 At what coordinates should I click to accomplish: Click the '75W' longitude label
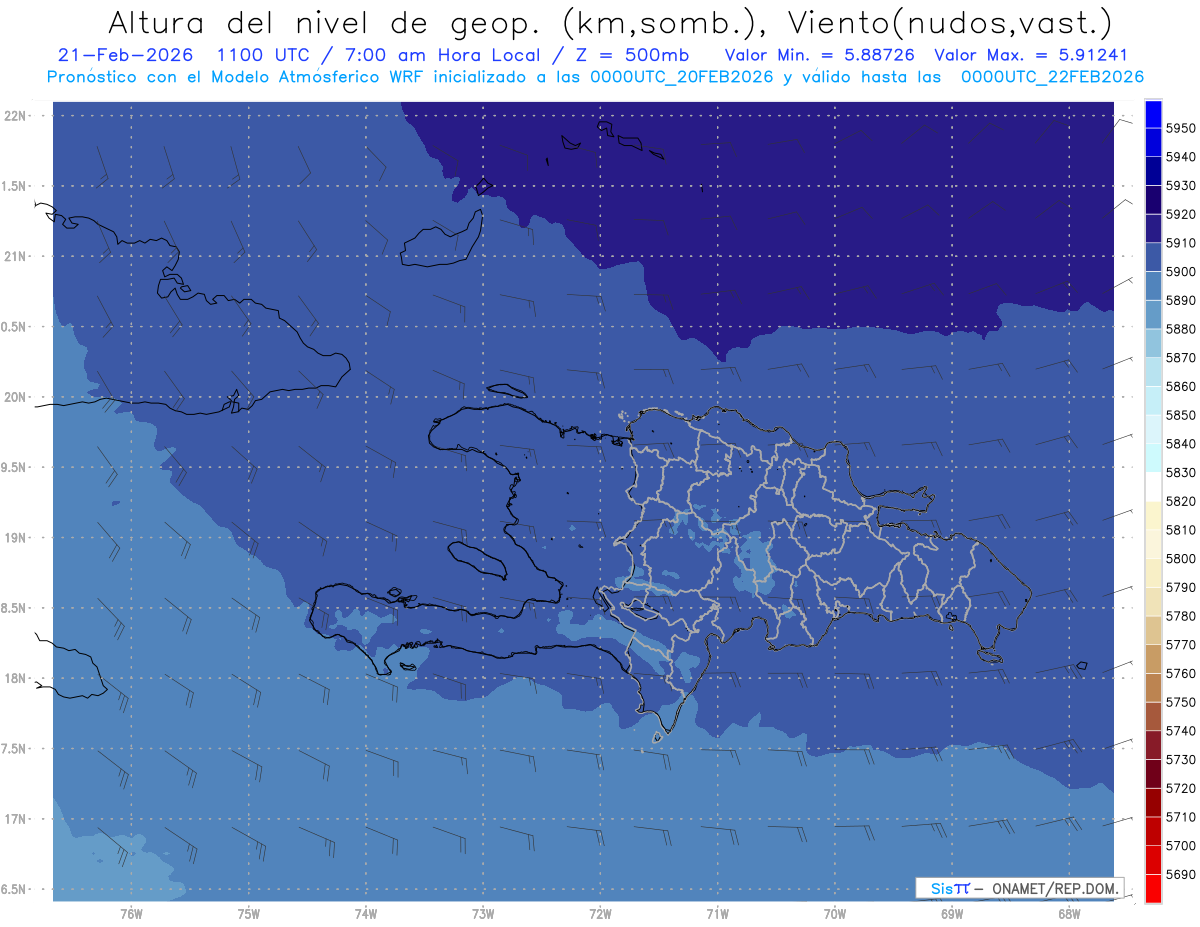[x=249, y=914]
